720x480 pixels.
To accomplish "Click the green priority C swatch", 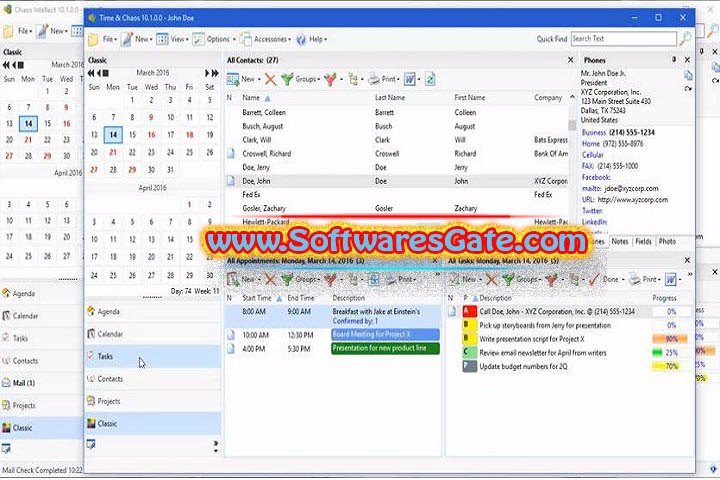I will click(469, 353).
